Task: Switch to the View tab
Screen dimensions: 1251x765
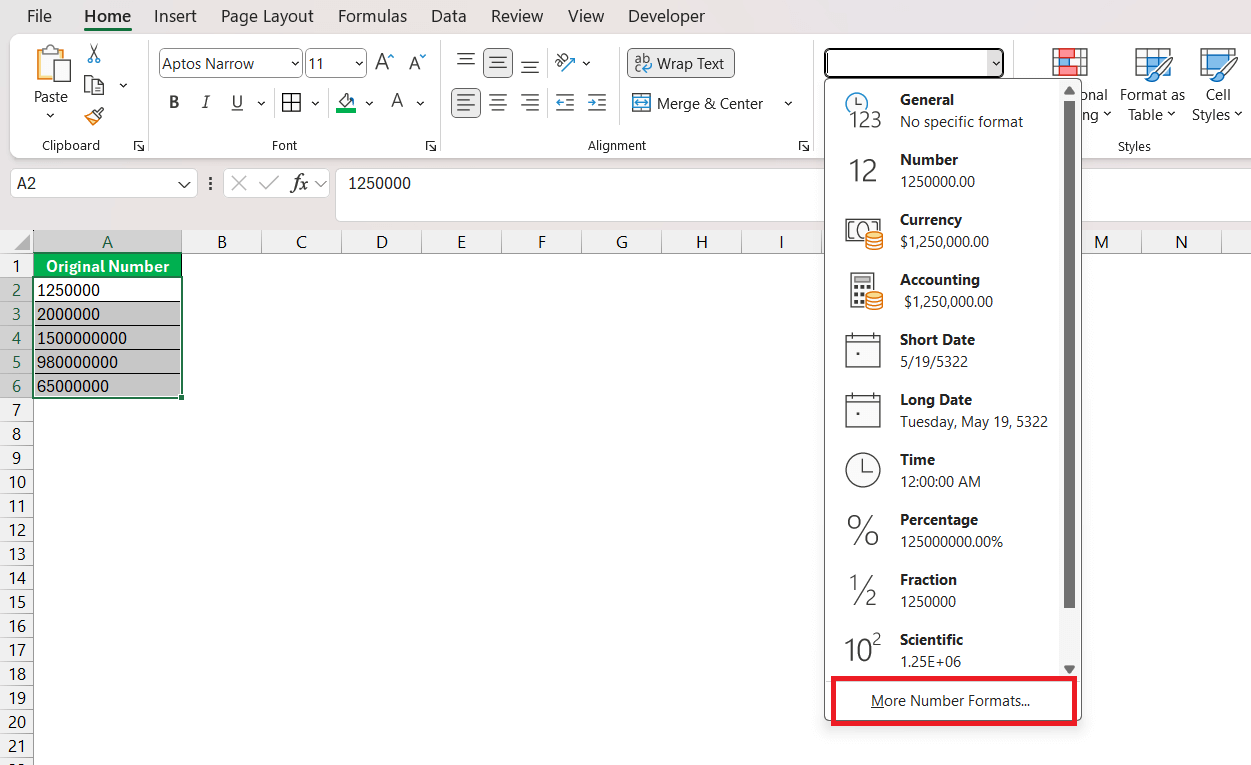Action: [x=586, y=16]
